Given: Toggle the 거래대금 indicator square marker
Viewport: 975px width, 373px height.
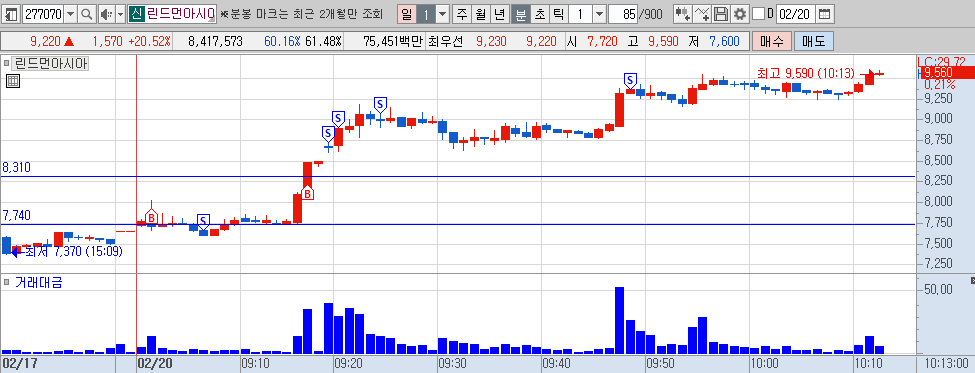Looking at the screenshot, I should (x=7, y=283).
